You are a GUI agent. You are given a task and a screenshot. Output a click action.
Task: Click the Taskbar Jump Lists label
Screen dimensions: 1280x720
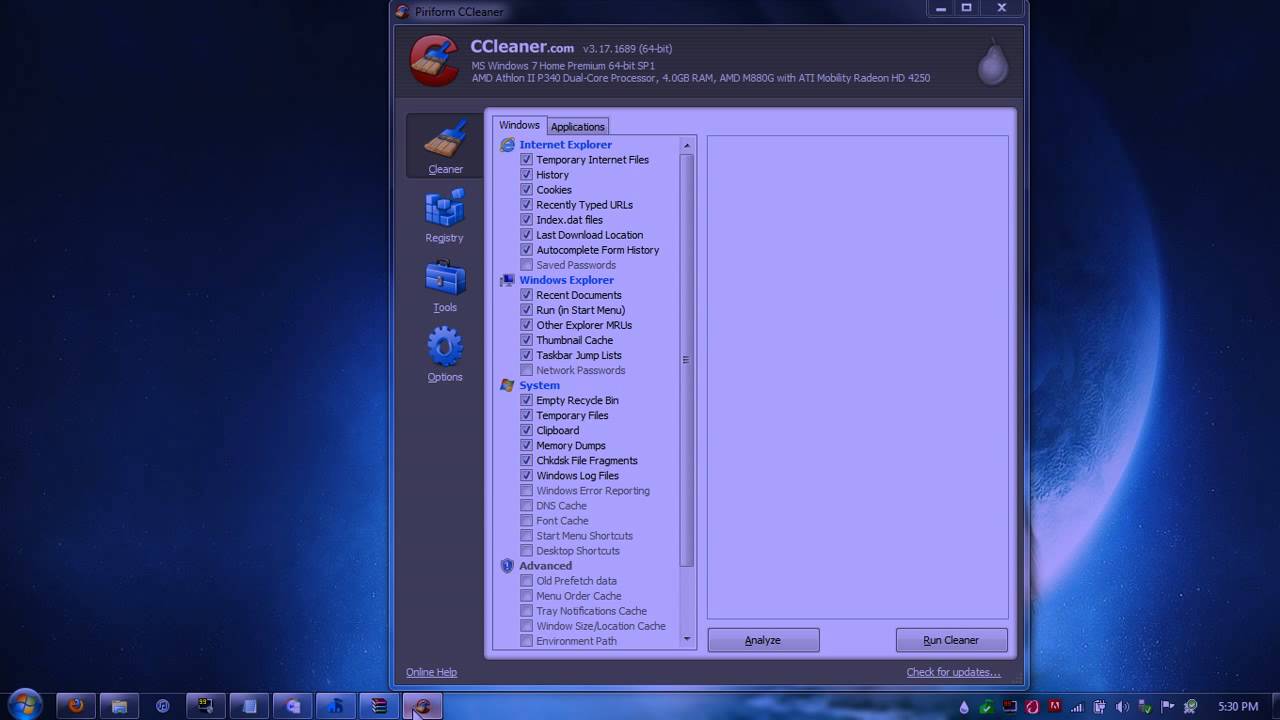pyautogui.click(x=579, y=355)
